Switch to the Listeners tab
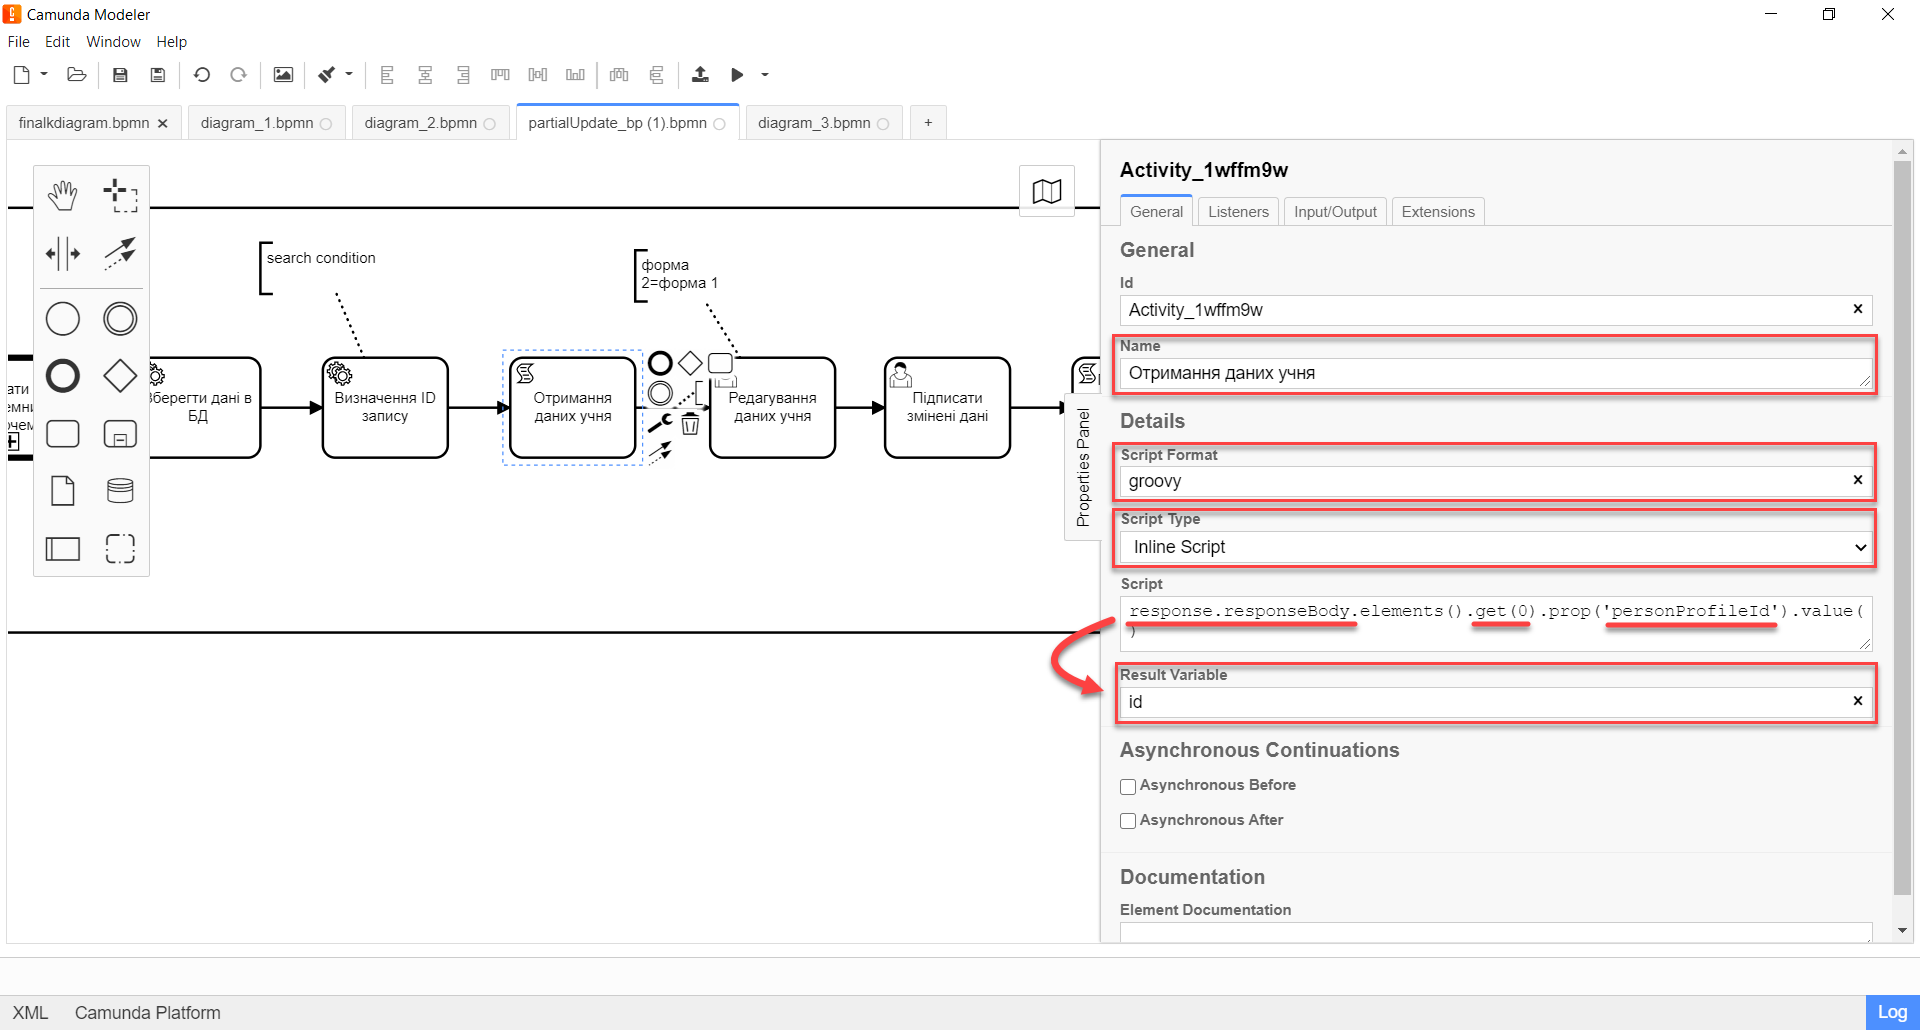 click(x=1238, y=212)
